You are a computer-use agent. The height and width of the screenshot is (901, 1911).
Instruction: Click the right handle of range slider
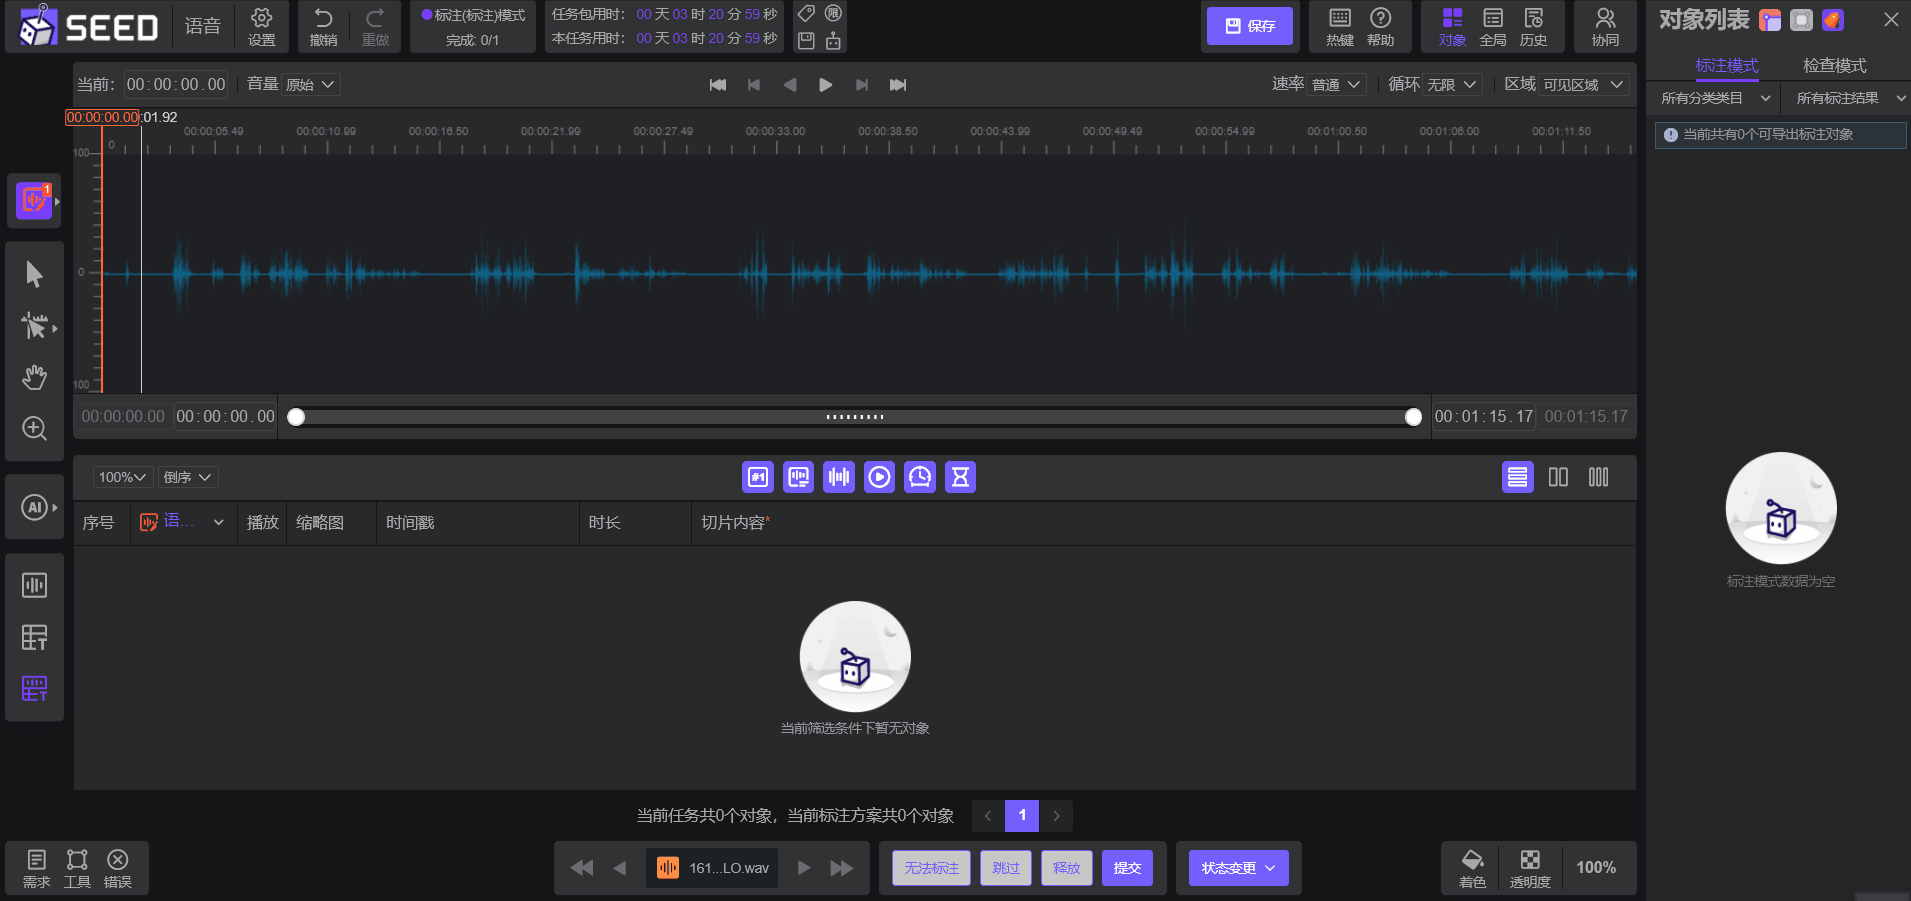(x=1413, y=417)
